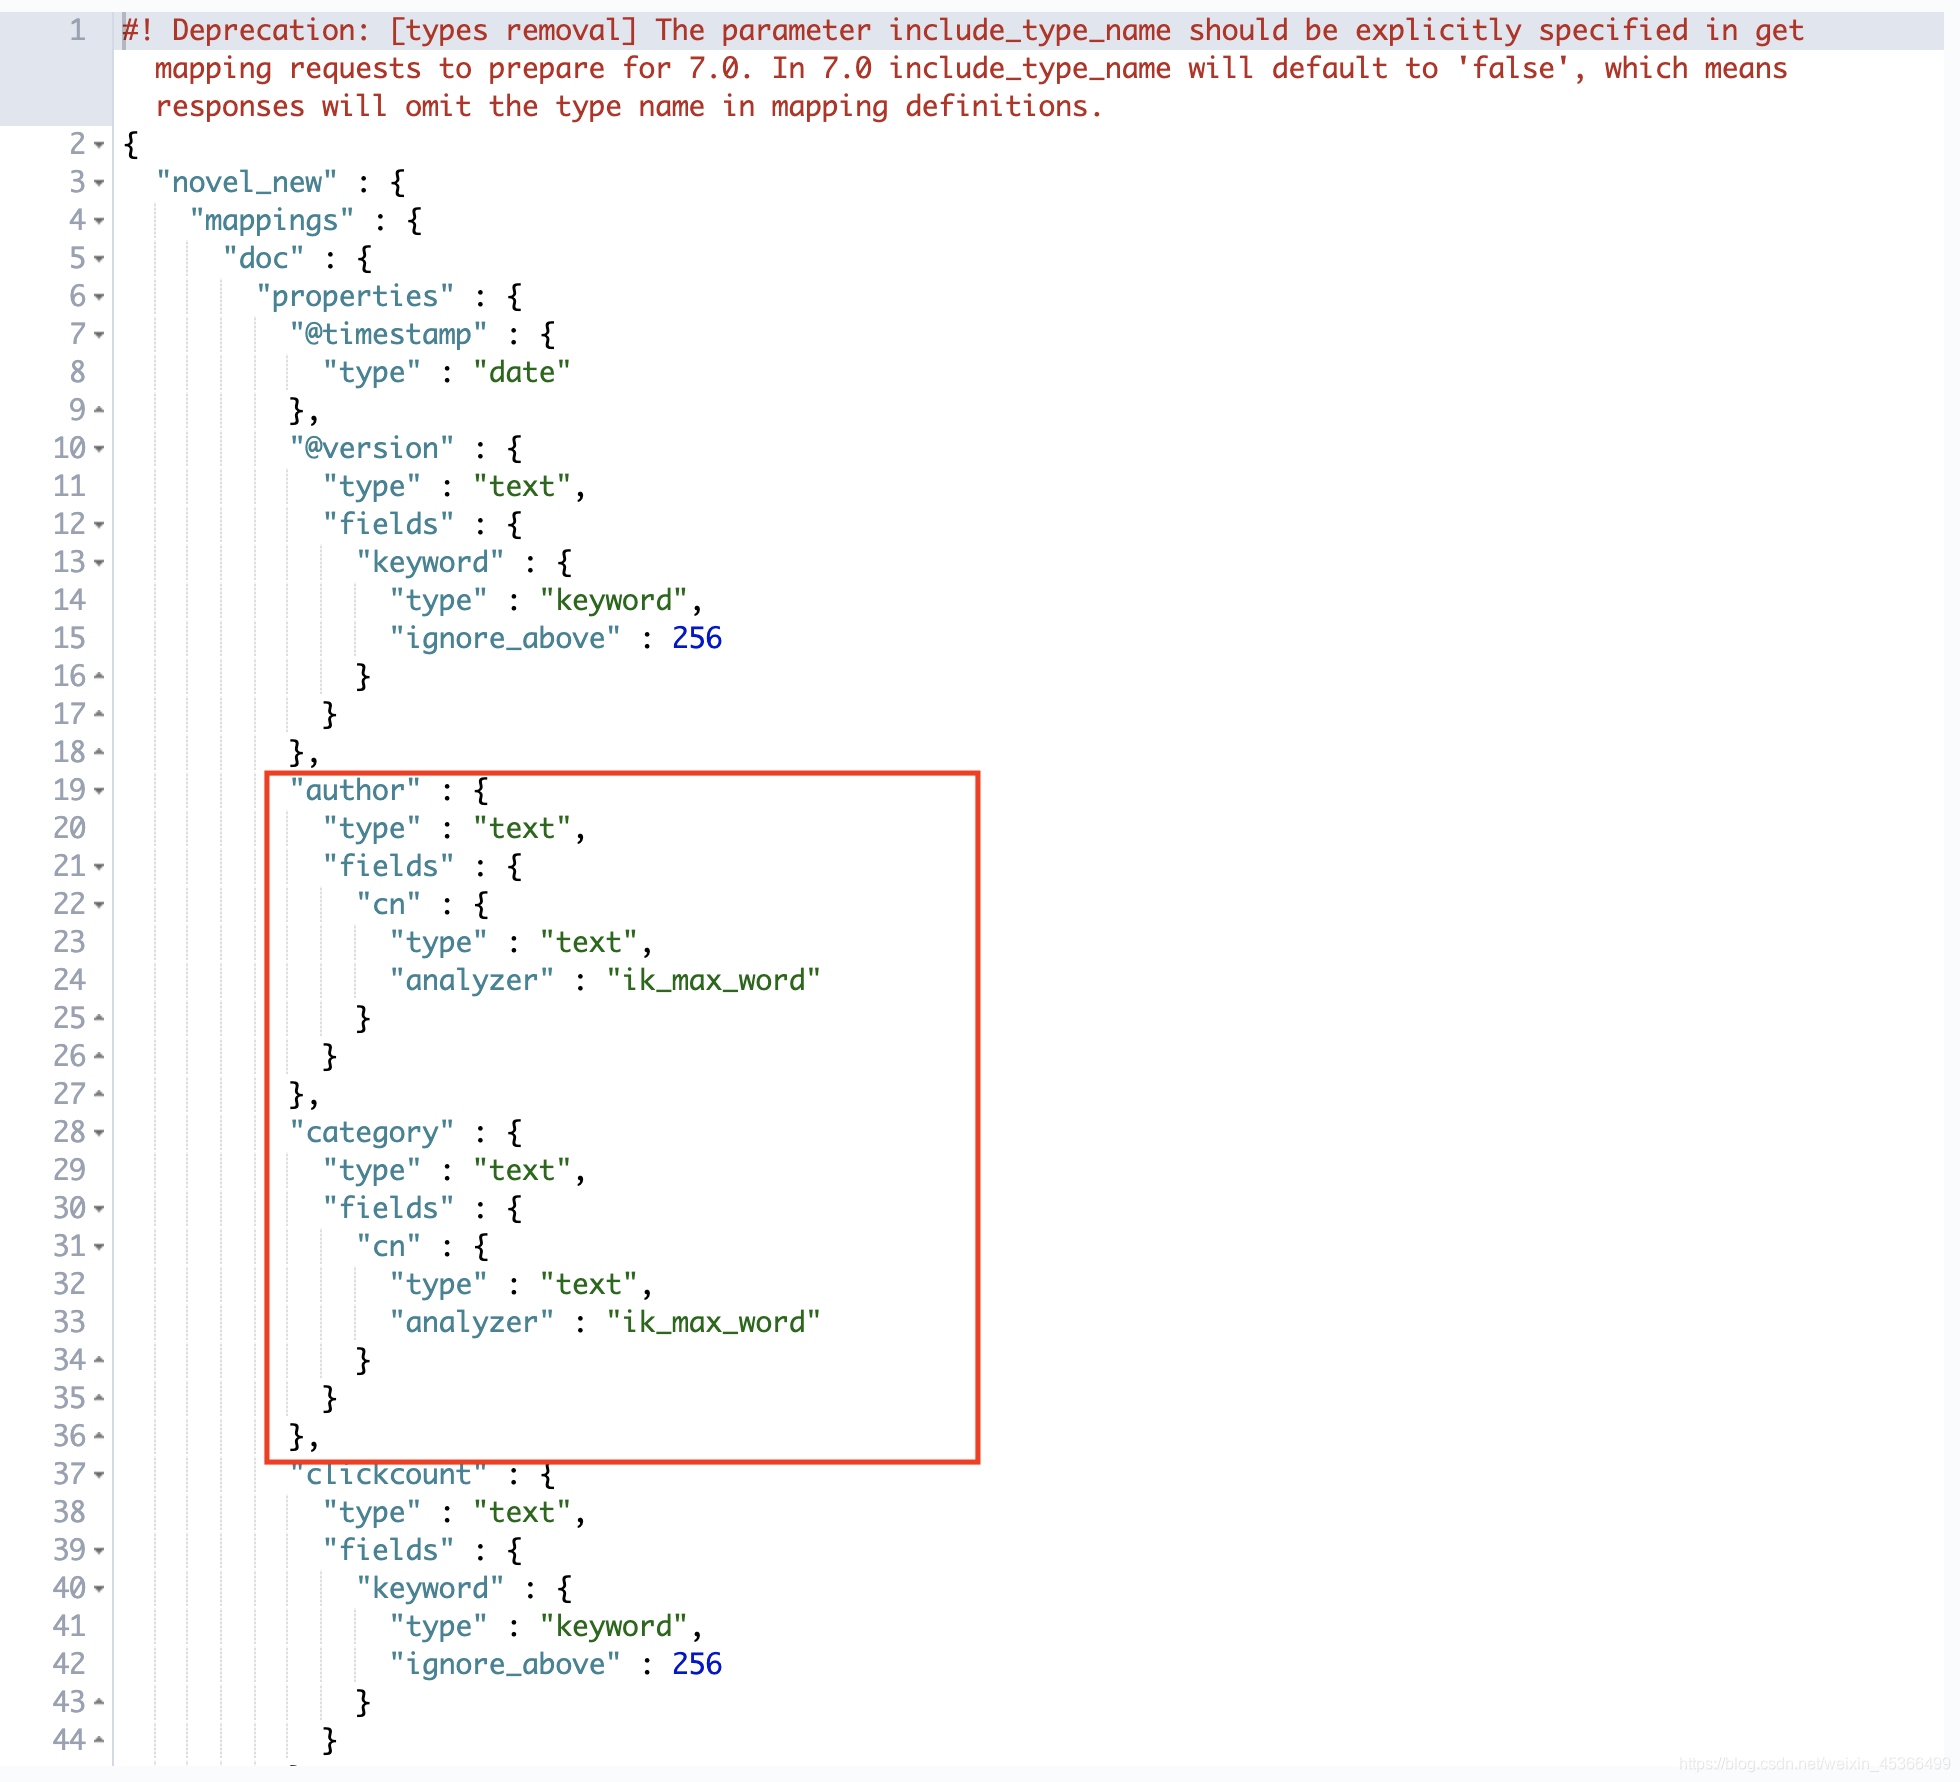Fold the "keyword" subfield on line 13

[99, 563]
